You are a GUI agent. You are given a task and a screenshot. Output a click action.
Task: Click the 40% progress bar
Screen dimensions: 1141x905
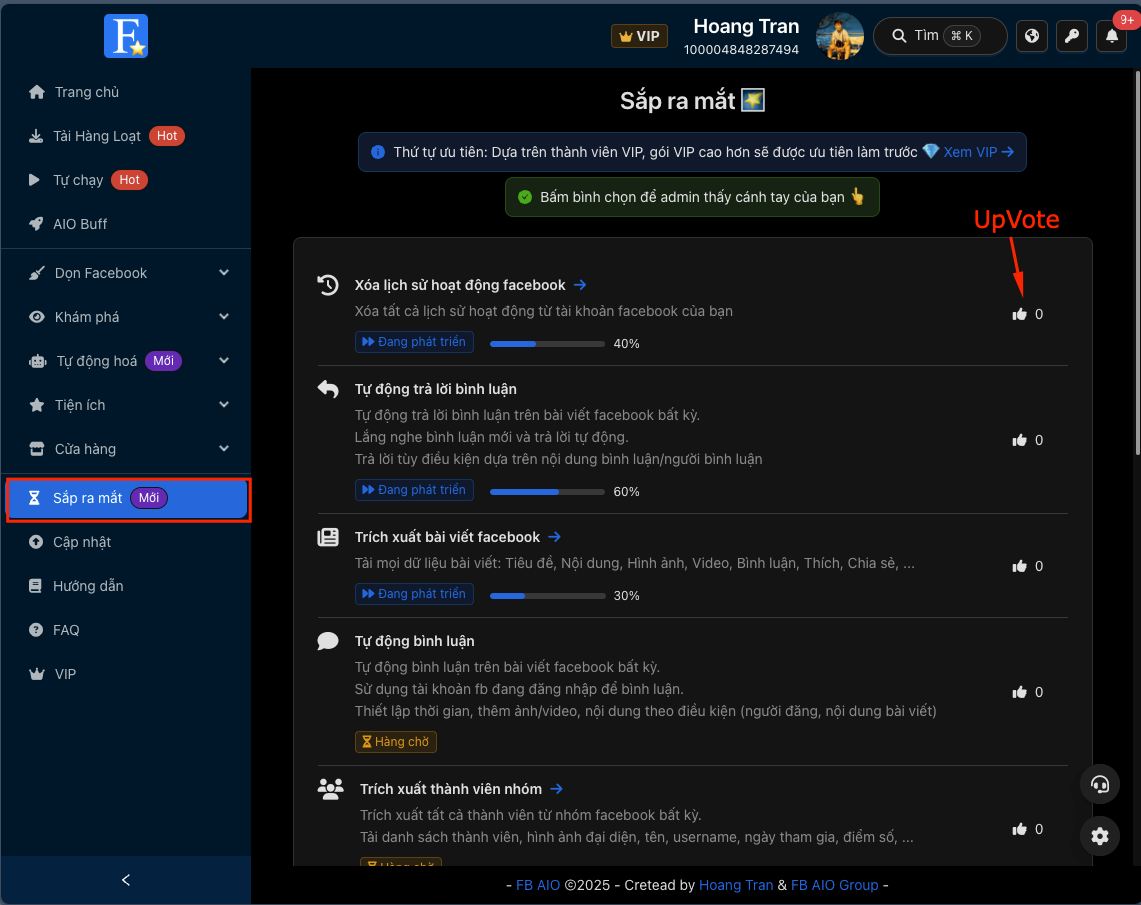547,343
